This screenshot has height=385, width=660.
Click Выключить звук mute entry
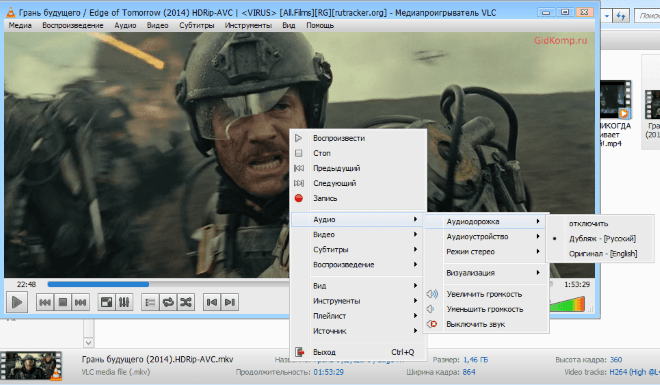[x=486, y=324]
